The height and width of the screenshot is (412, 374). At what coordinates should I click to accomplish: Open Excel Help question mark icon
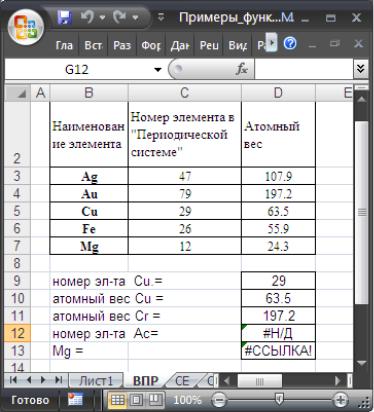290,43
